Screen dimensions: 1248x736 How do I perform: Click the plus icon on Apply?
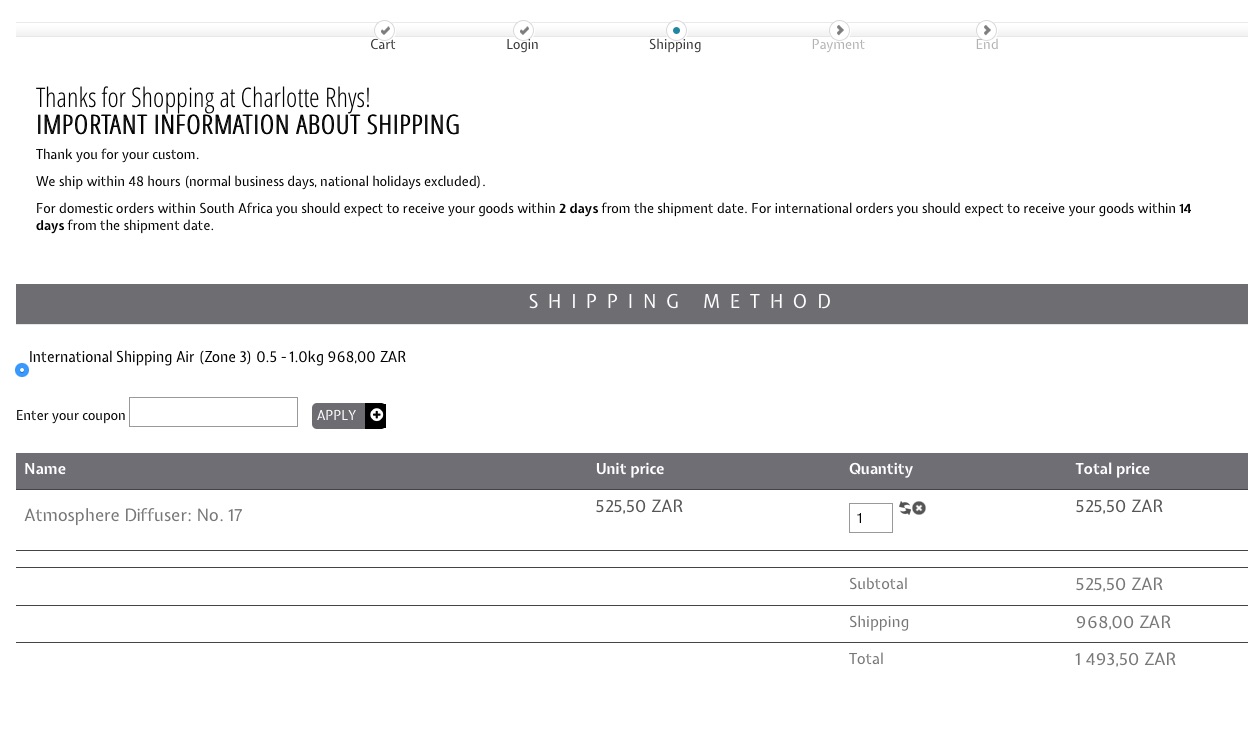[x=376, y=415]
